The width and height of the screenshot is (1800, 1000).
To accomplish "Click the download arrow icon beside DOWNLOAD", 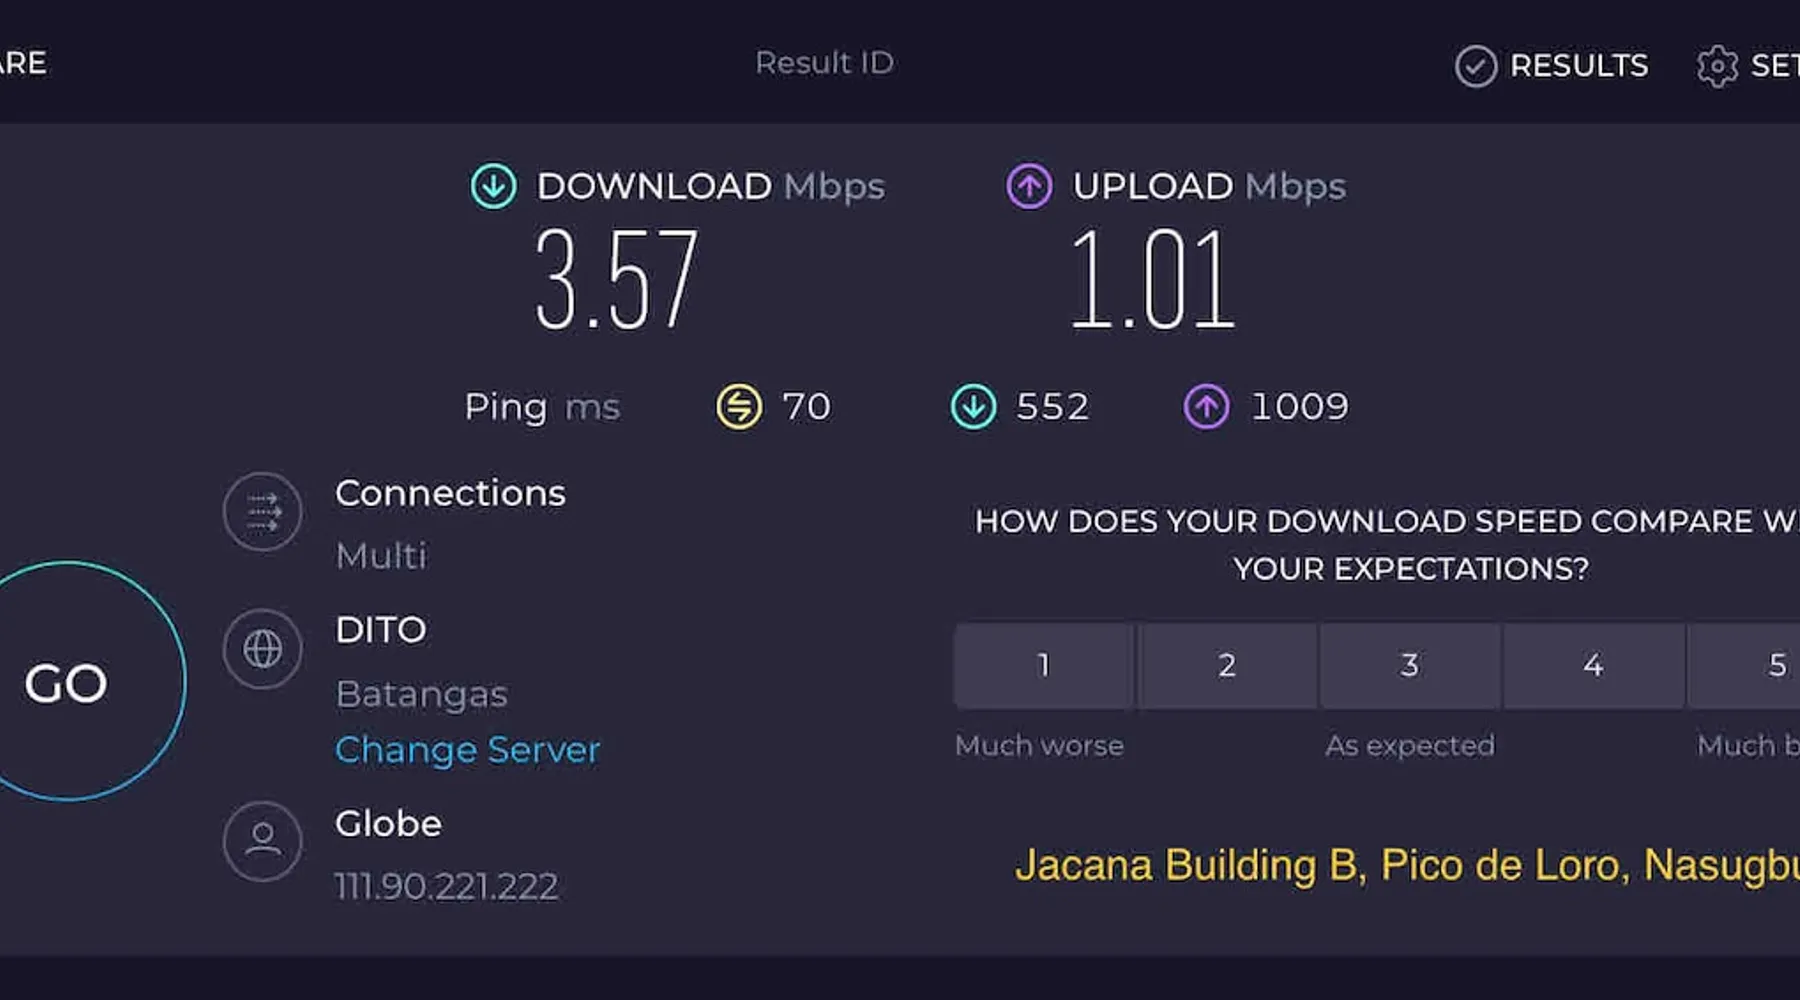I will [493, 187].
